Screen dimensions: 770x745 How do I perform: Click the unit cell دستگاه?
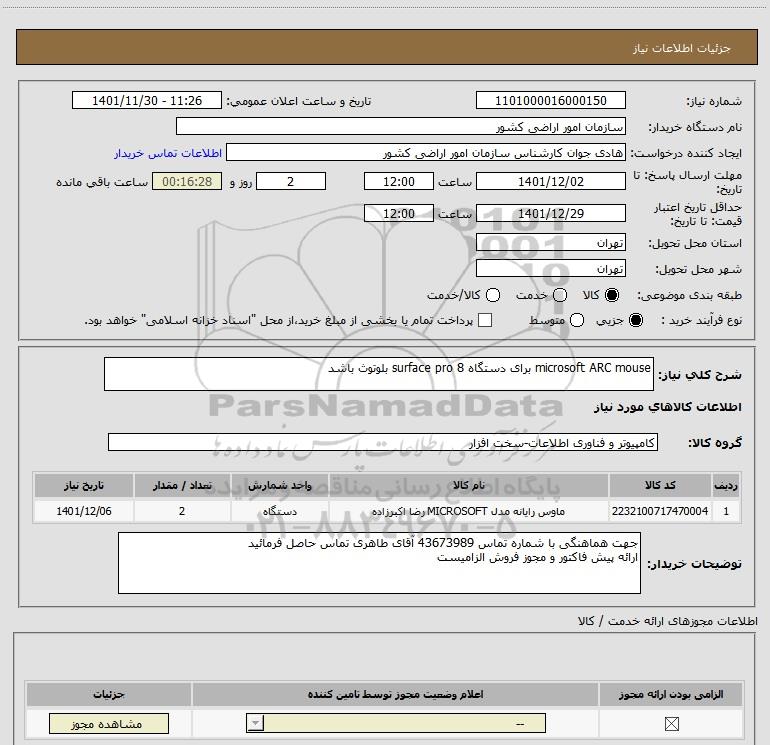(x=279, y=511)
